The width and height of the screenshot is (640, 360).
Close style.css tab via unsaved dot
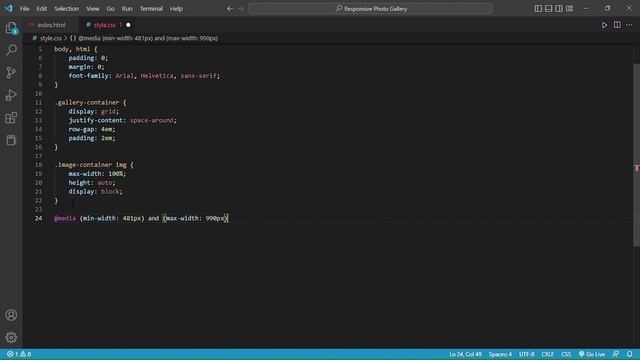pos(128,25)
